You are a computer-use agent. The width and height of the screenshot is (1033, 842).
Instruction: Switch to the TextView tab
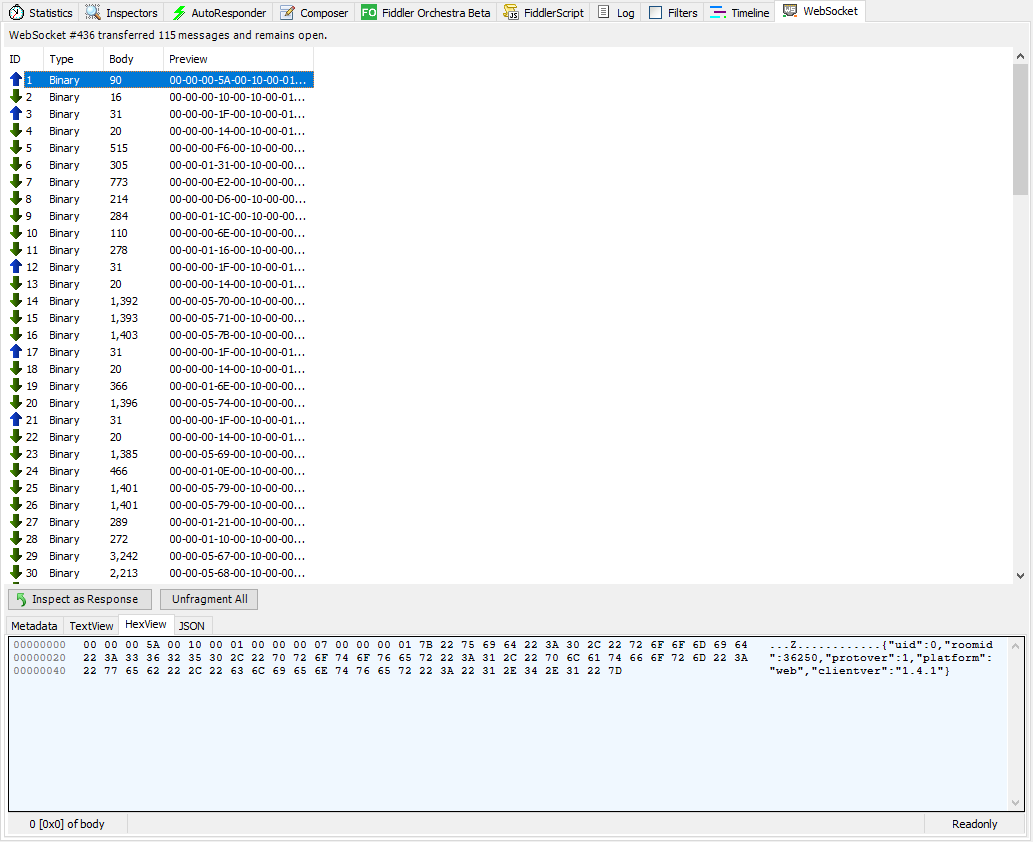(x=91, y=625)
